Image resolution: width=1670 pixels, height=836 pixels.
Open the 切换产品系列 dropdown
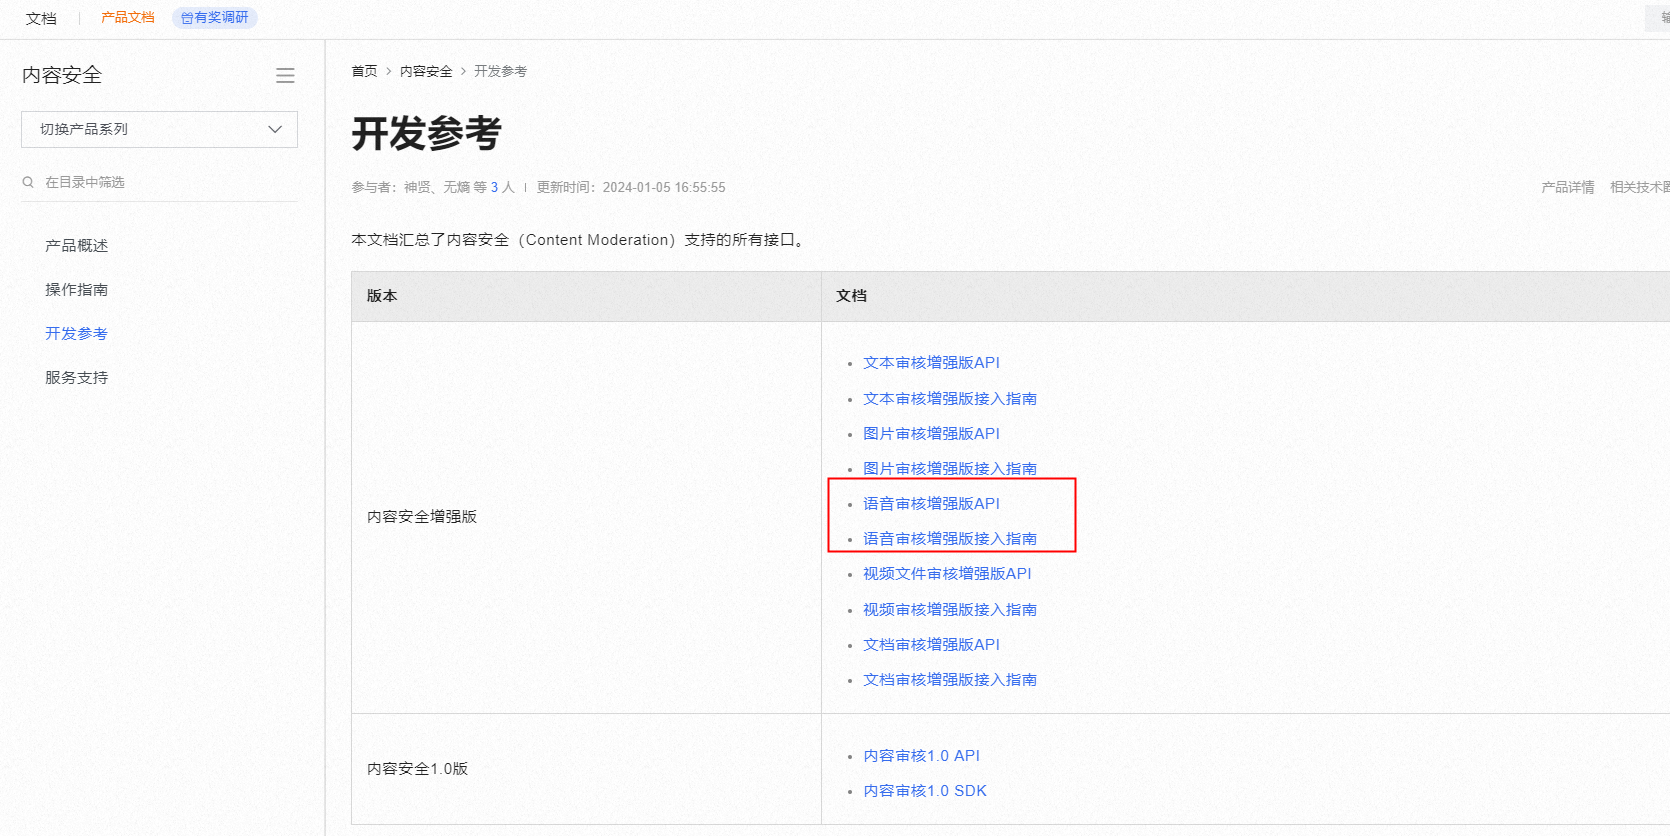pyautogui.click(x=159, y=129)
